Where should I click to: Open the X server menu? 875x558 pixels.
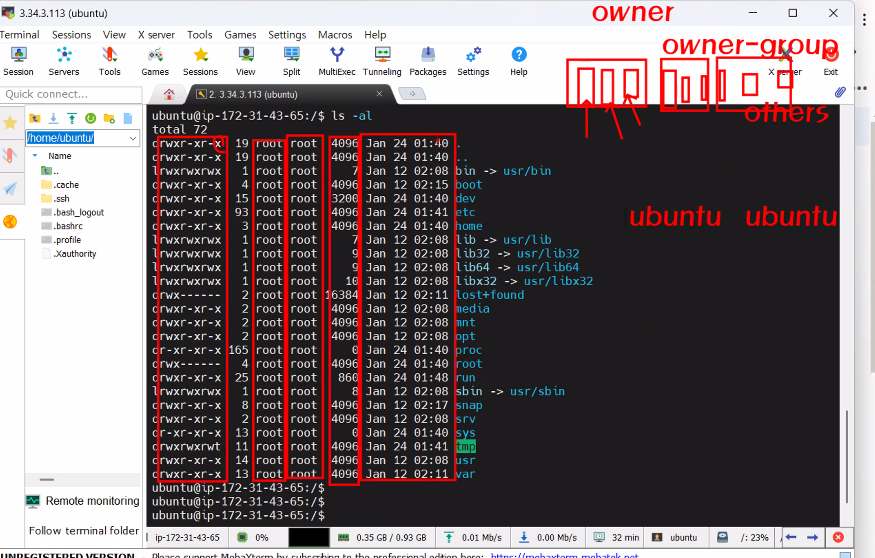[156, 35]
